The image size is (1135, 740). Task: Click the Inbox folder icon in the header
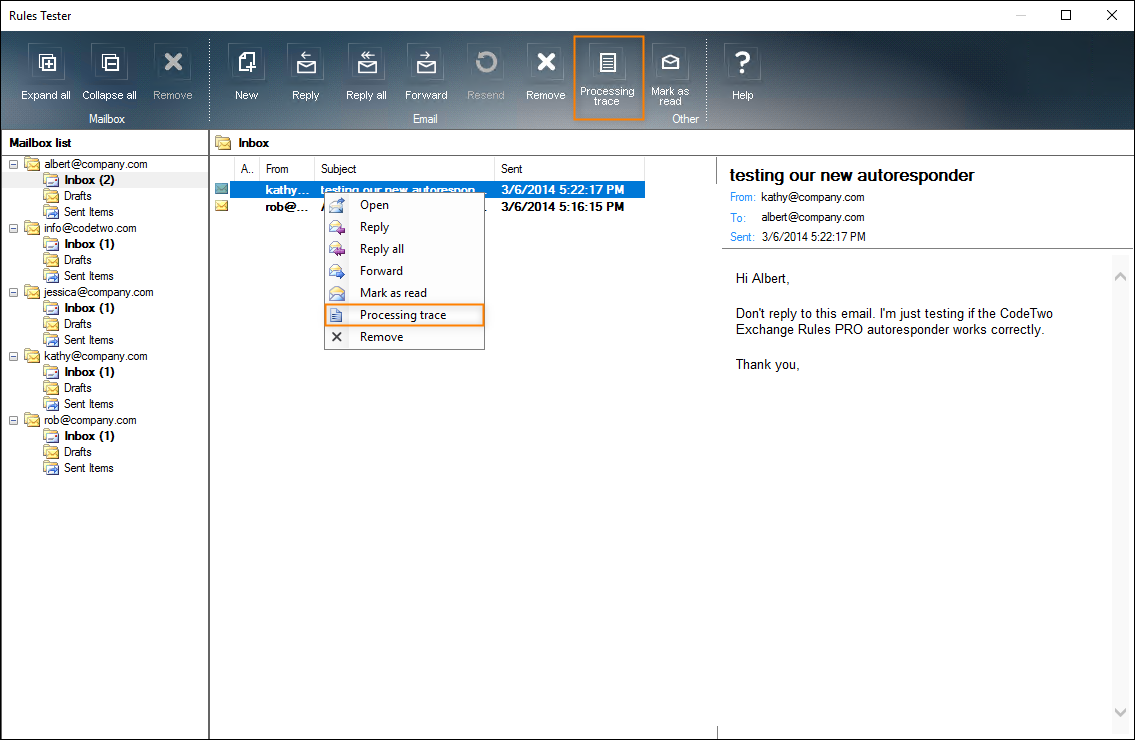(x=223, y=143)
